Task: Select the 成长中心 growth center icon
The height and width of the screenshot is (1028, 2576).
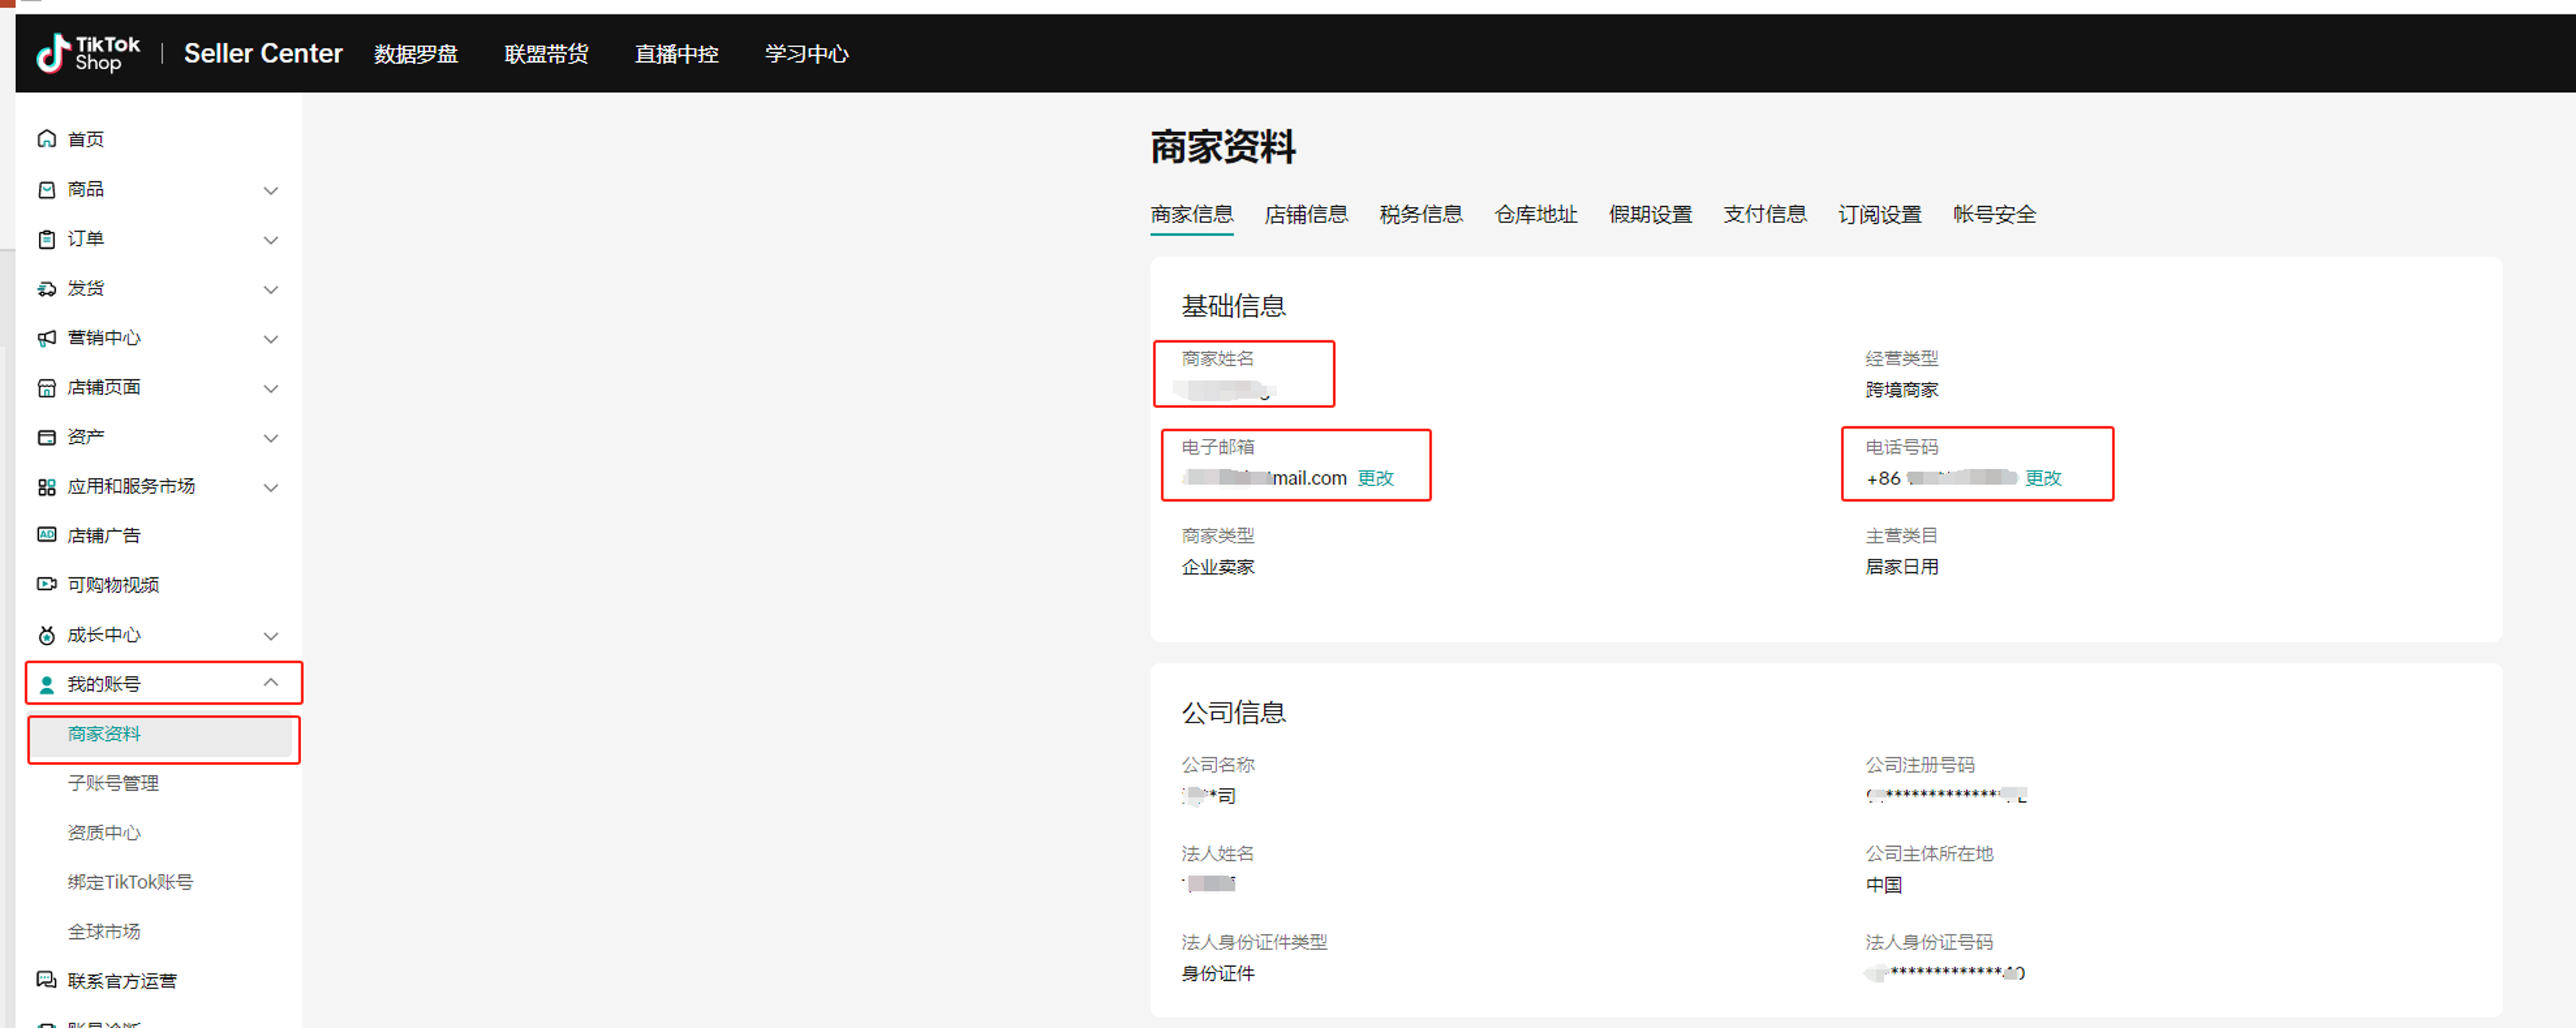Action: point(46,634)
